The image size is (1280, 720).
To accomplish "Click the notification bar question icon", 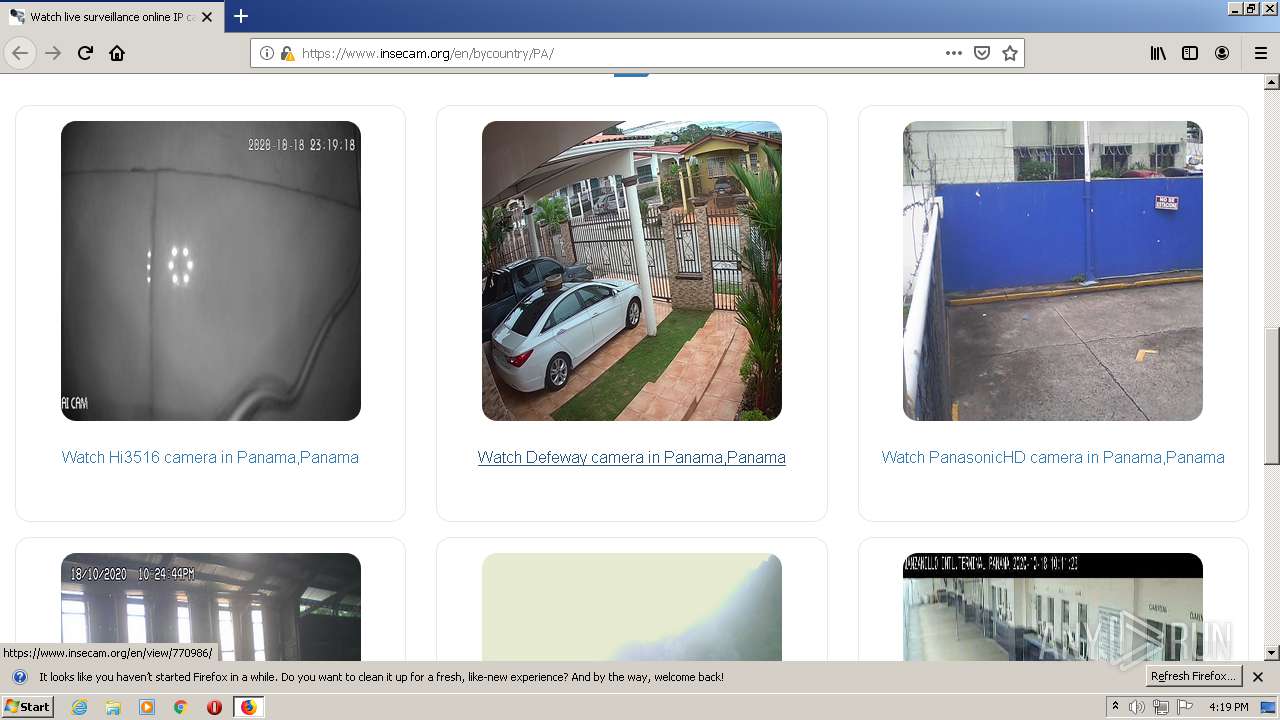I will click(x=19, y=677).
